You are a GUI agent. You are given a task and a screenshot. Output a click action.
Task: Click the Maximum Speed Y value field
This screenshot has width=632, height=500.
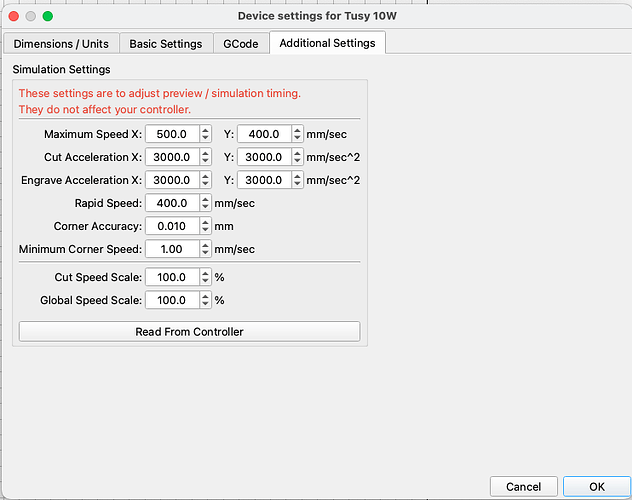[263, 134]
